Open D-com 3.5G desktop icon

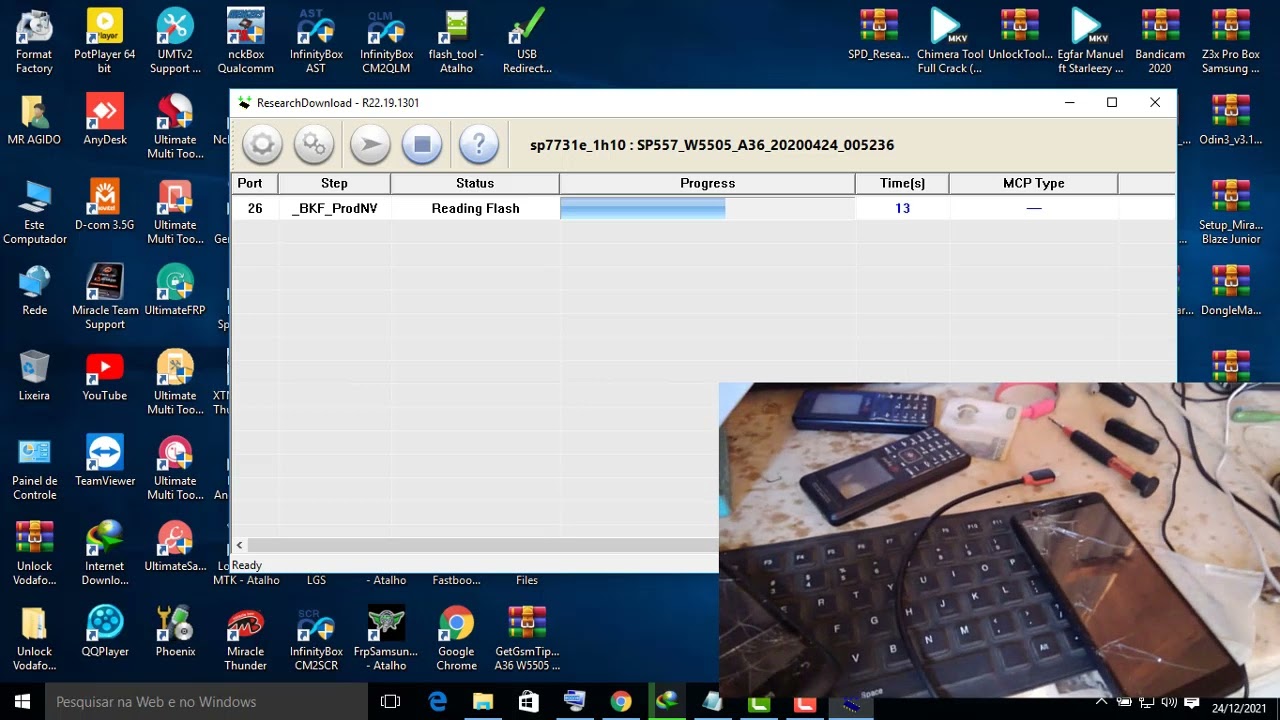coord(104,205)
